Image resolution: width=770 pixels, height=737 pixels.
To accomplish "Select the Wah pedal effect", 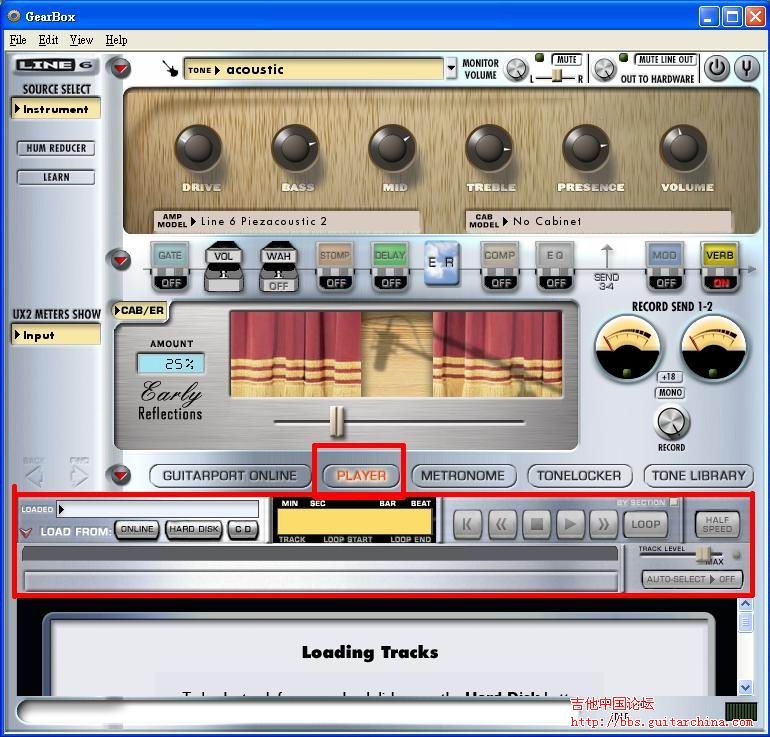I will (278, 267).
